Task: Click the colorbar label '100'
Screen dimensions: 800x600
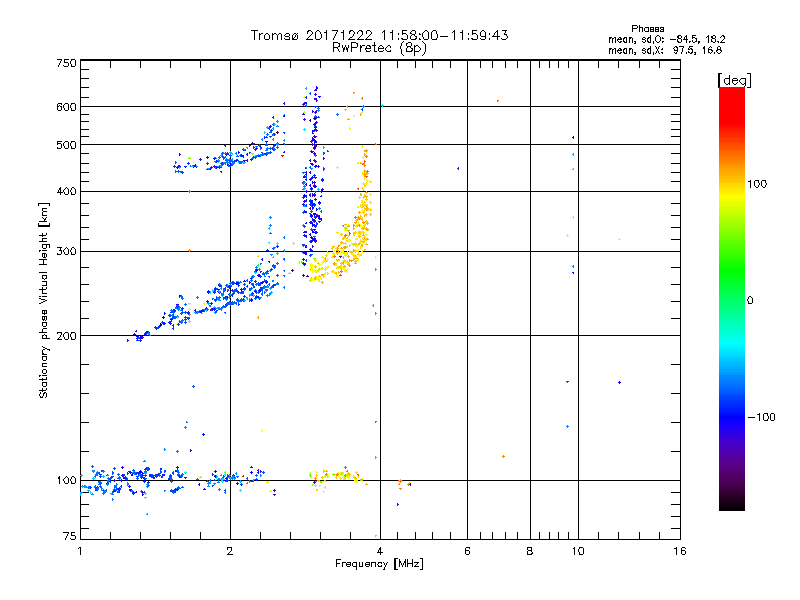Action: click(x=757, y=184)
